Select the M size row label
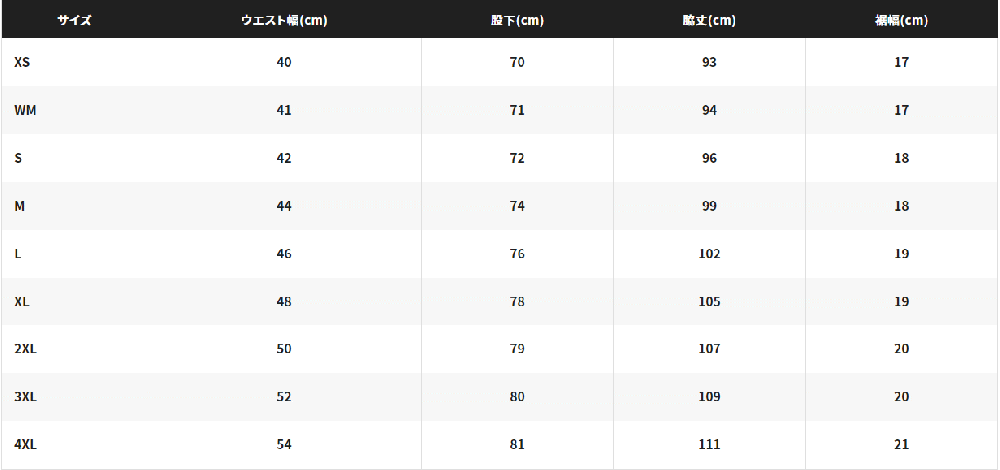 [19, 206]
